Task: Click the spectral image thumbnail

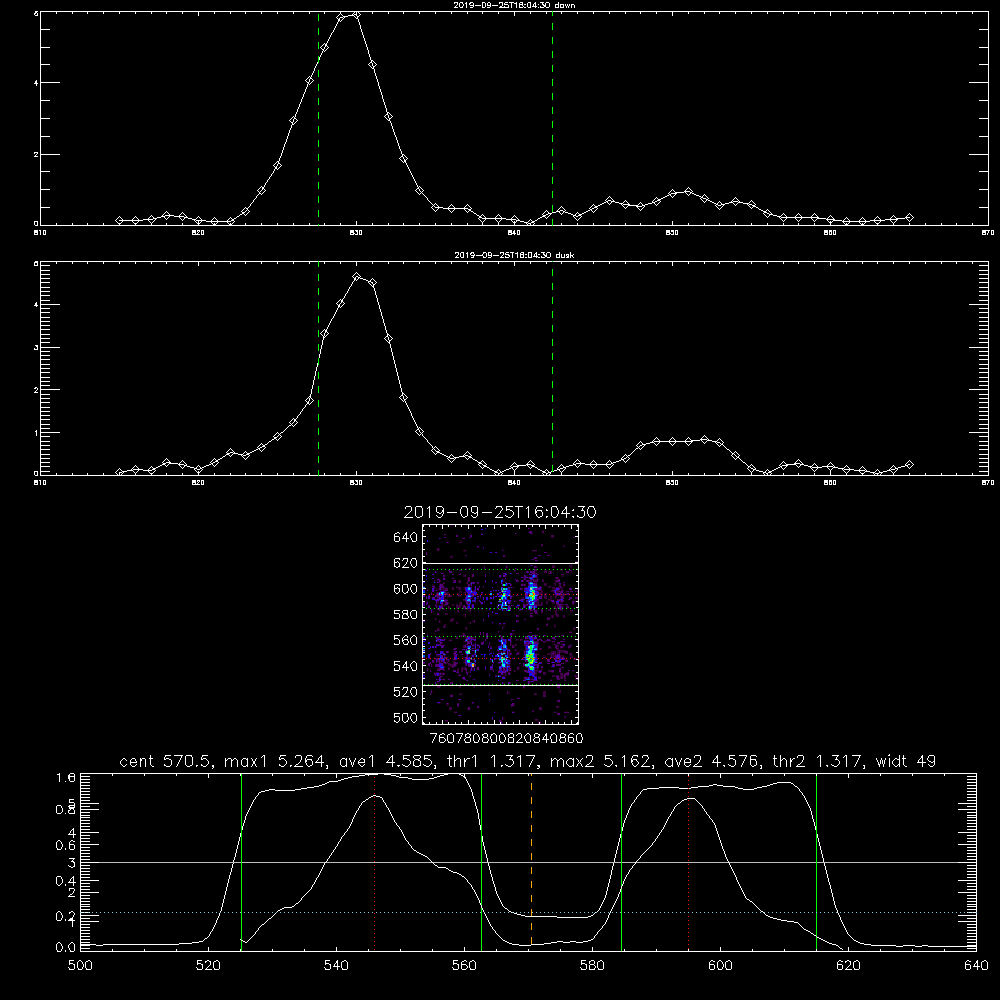Action: pyautogui.click(x=501, y=624)
